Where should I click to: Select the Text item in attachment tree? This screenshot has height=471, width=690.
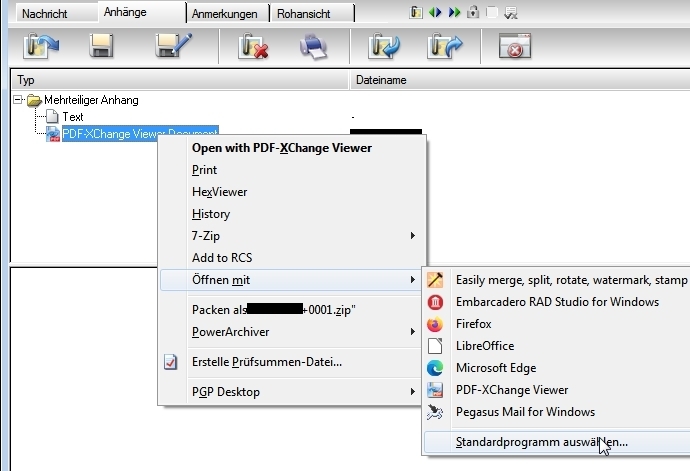click(x=72, y=117)
